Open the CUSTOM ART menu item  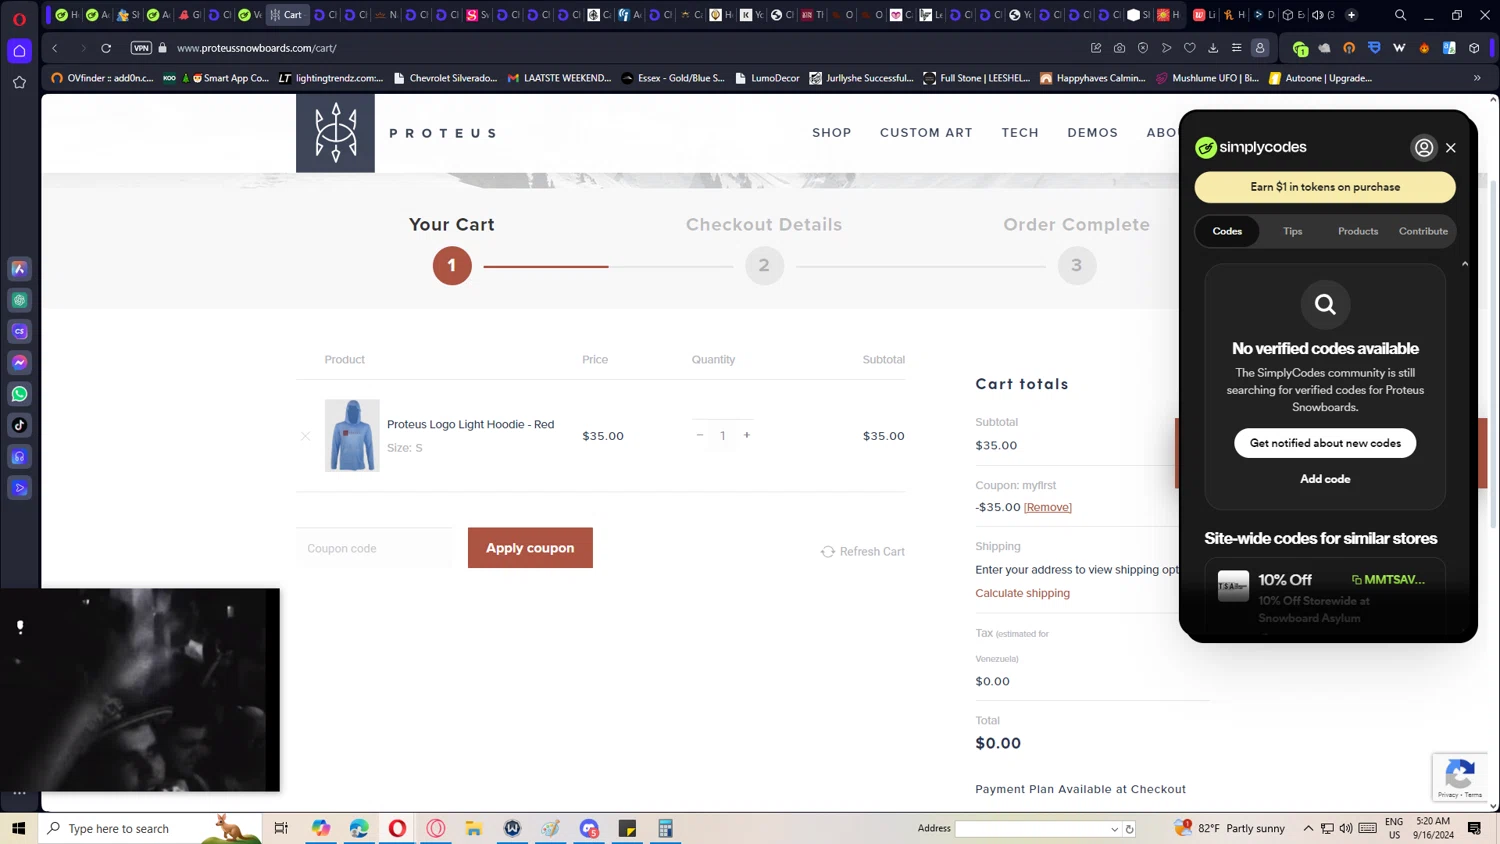coord(926,133)
